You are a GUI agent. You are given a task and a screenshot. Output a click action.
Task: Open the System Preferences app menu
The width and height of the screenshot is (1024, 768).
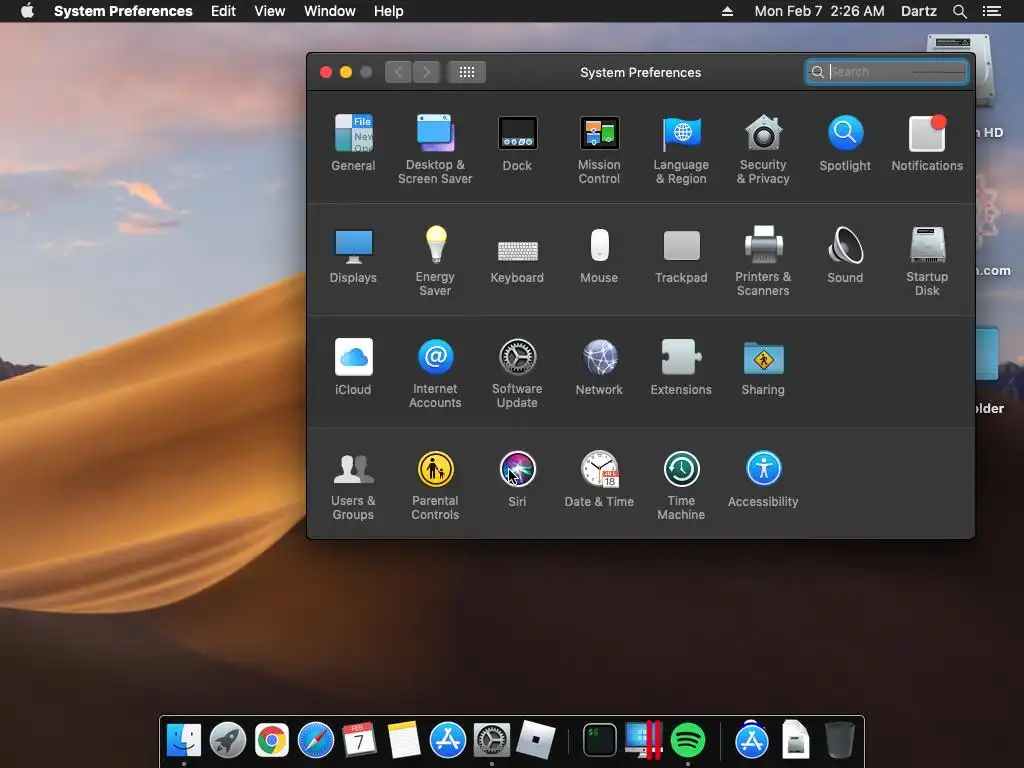coord(123,11)
